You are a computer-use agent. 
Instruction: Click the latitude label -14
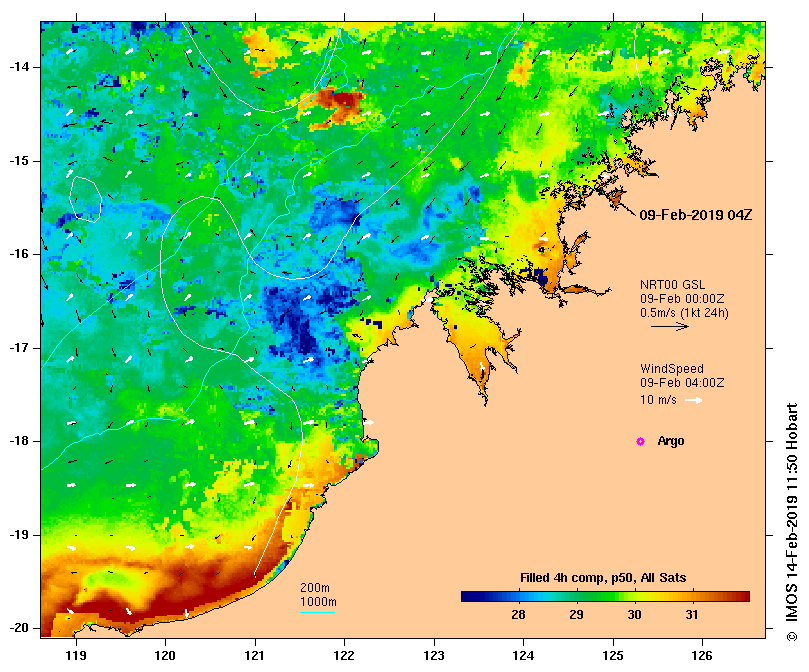pos(19,67)
